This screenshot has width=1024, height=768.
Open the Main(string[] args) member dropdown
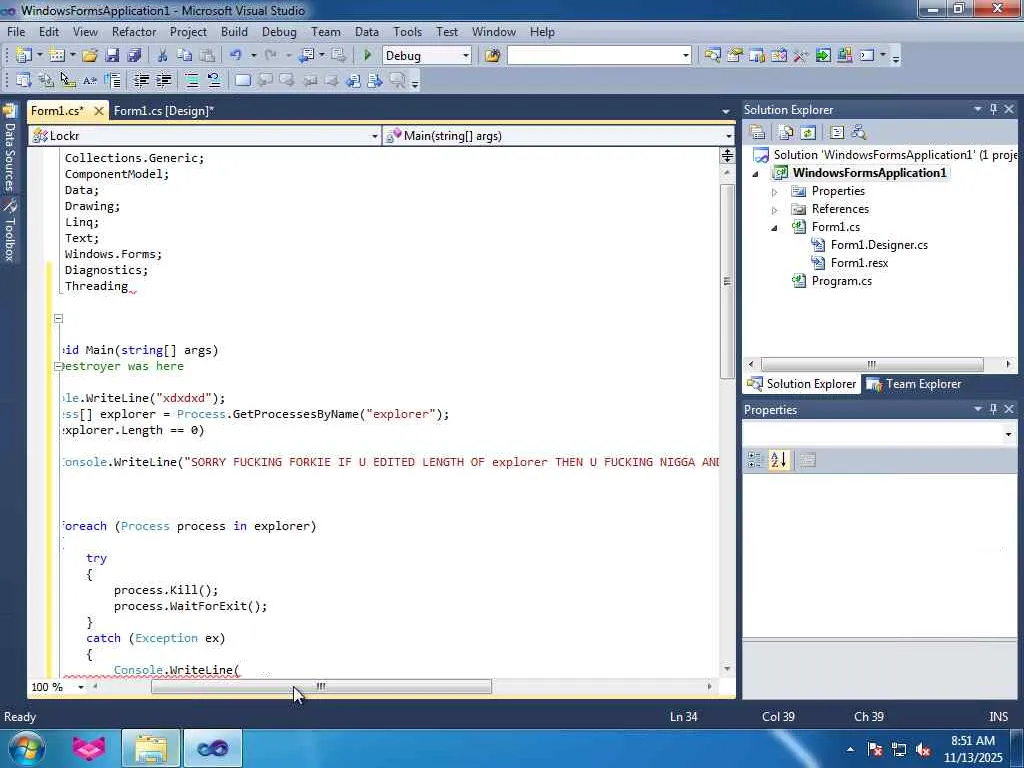click(728, 136)
